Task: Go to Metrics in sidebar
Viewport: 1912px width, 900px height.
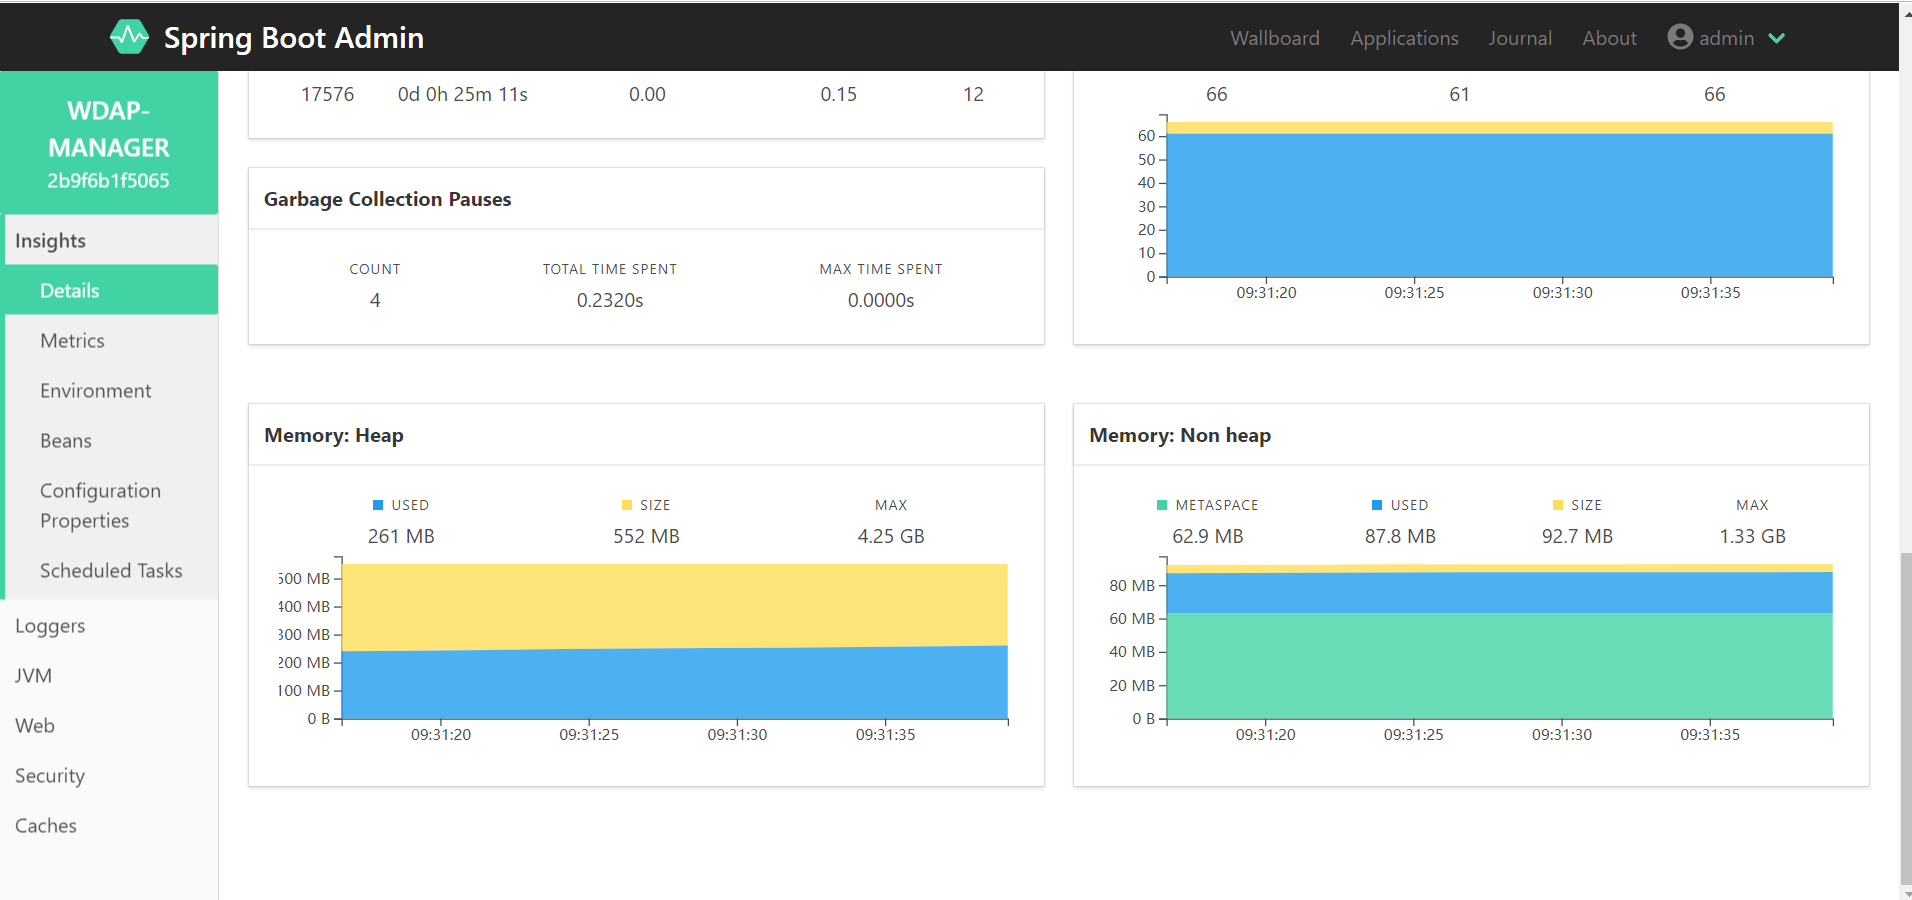Action: [x=111, y=340]
